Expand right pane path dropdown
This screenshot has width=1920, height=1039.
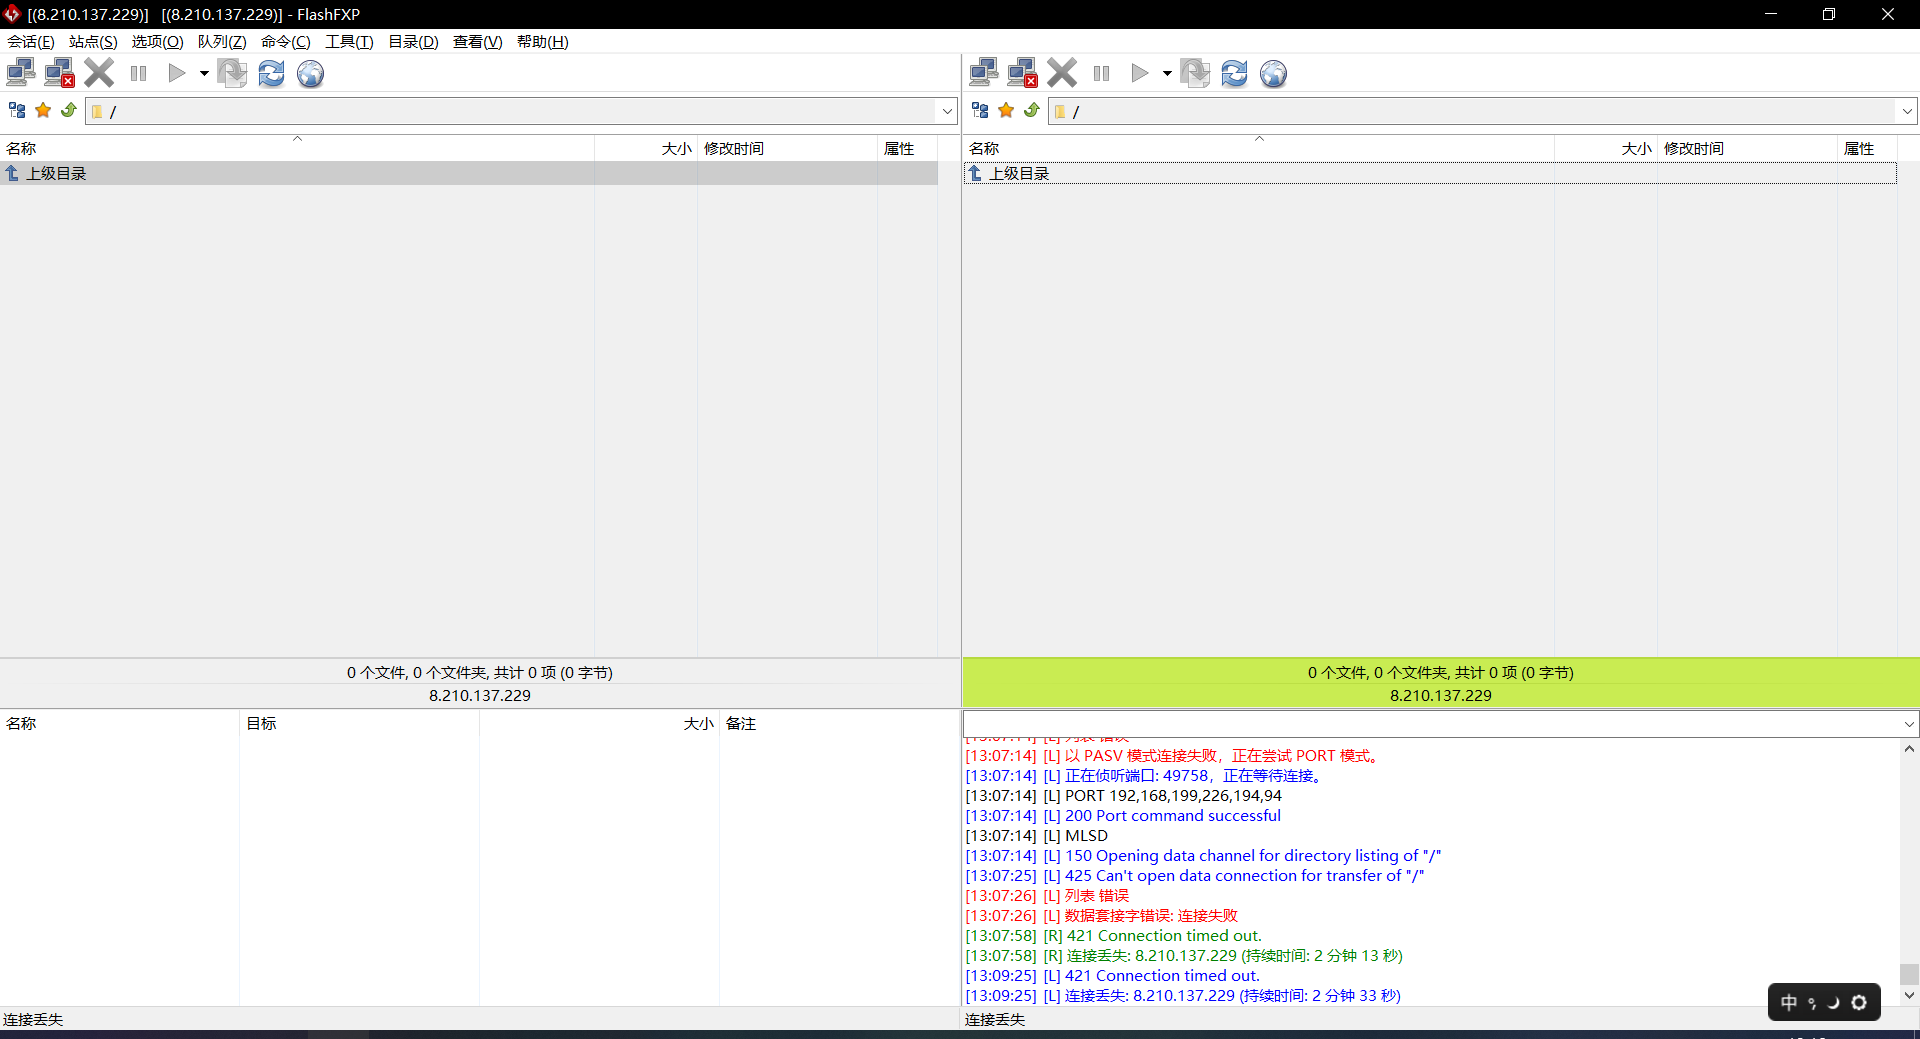coord(1907,111)
